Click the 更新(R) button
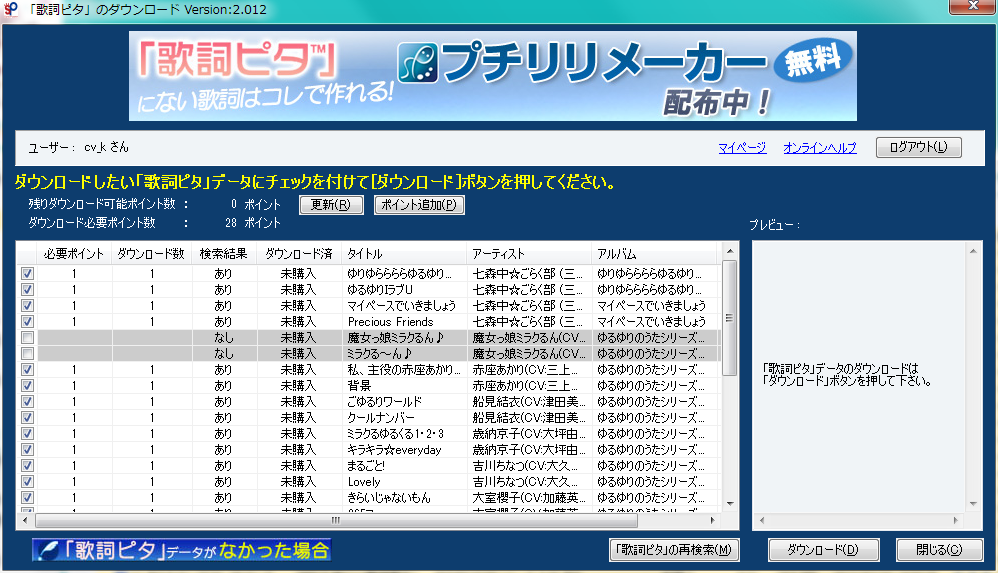Image resolution: width=998 pixels, height=573 pixels. coord(331,205)
